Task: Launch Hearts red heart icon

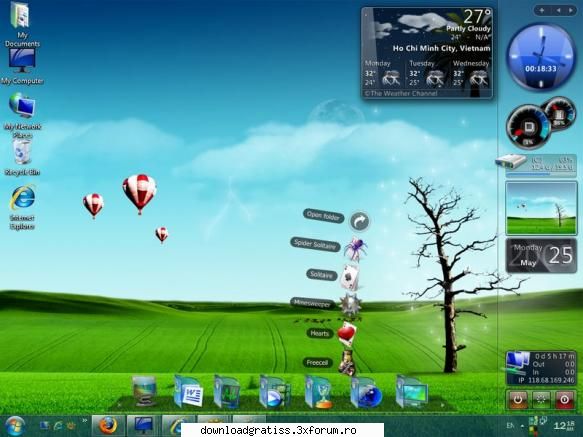Action: (347, 333)
